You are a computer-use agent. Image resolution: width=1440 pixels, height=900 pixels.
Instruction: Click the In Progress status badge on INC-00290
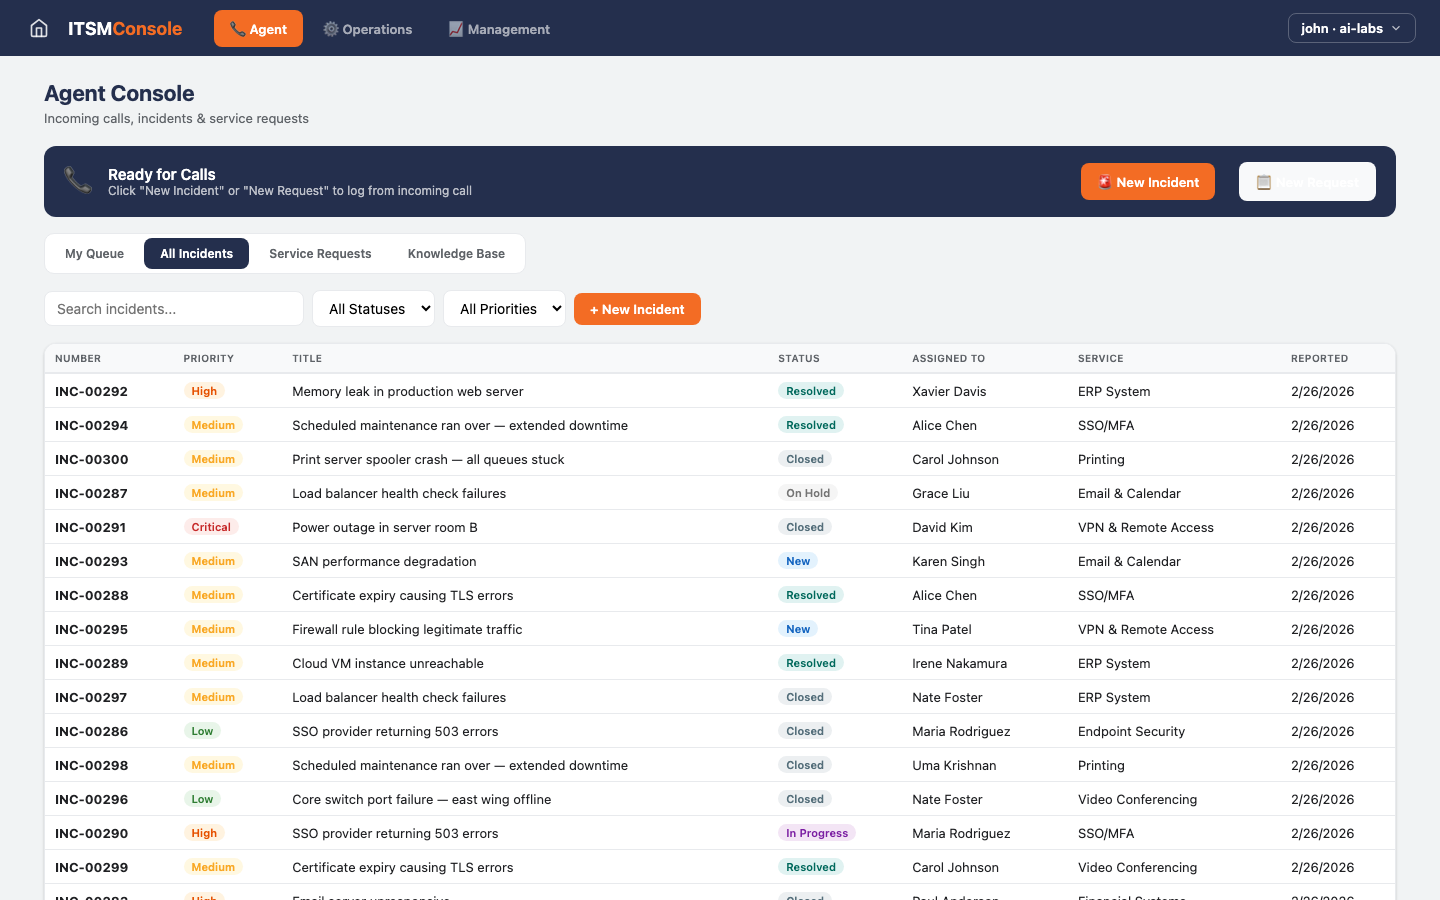(817, 833)
